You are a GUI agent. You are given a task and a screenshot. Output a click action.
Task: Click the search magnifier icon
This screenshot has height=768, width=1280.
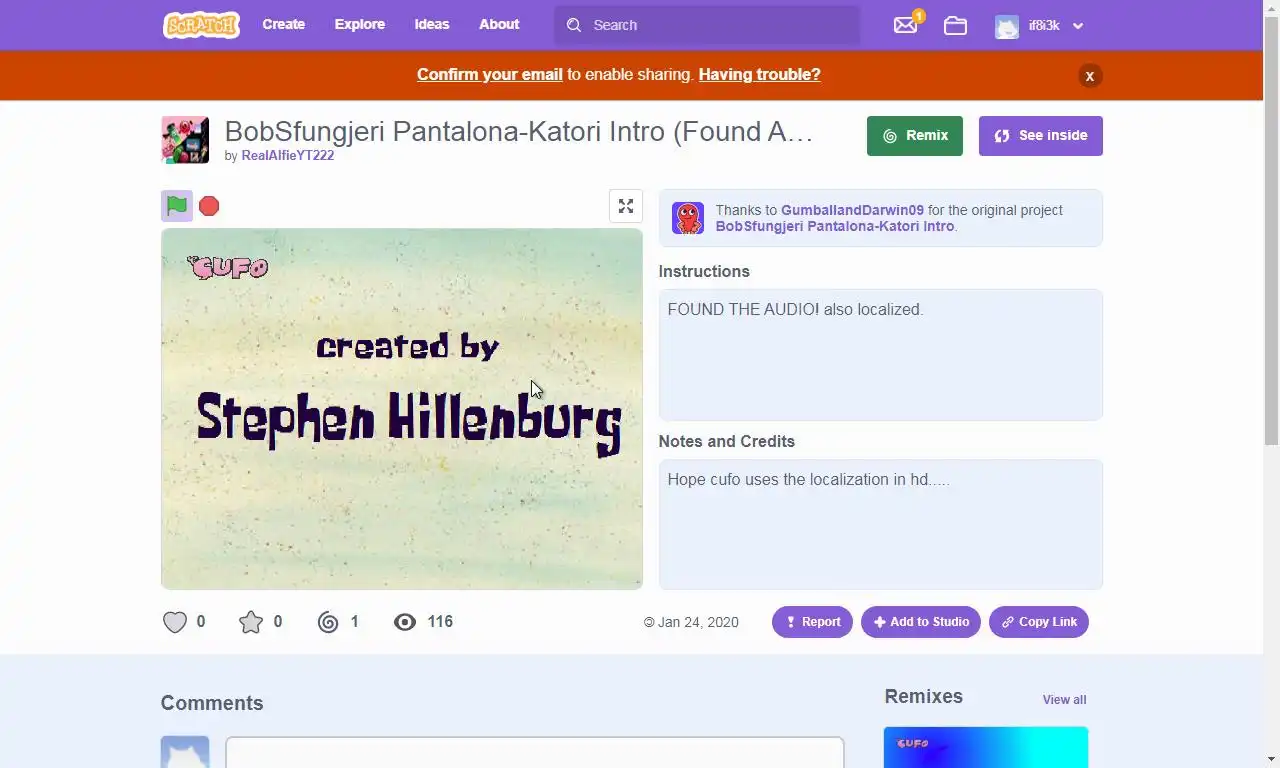(x=574, y=25)
